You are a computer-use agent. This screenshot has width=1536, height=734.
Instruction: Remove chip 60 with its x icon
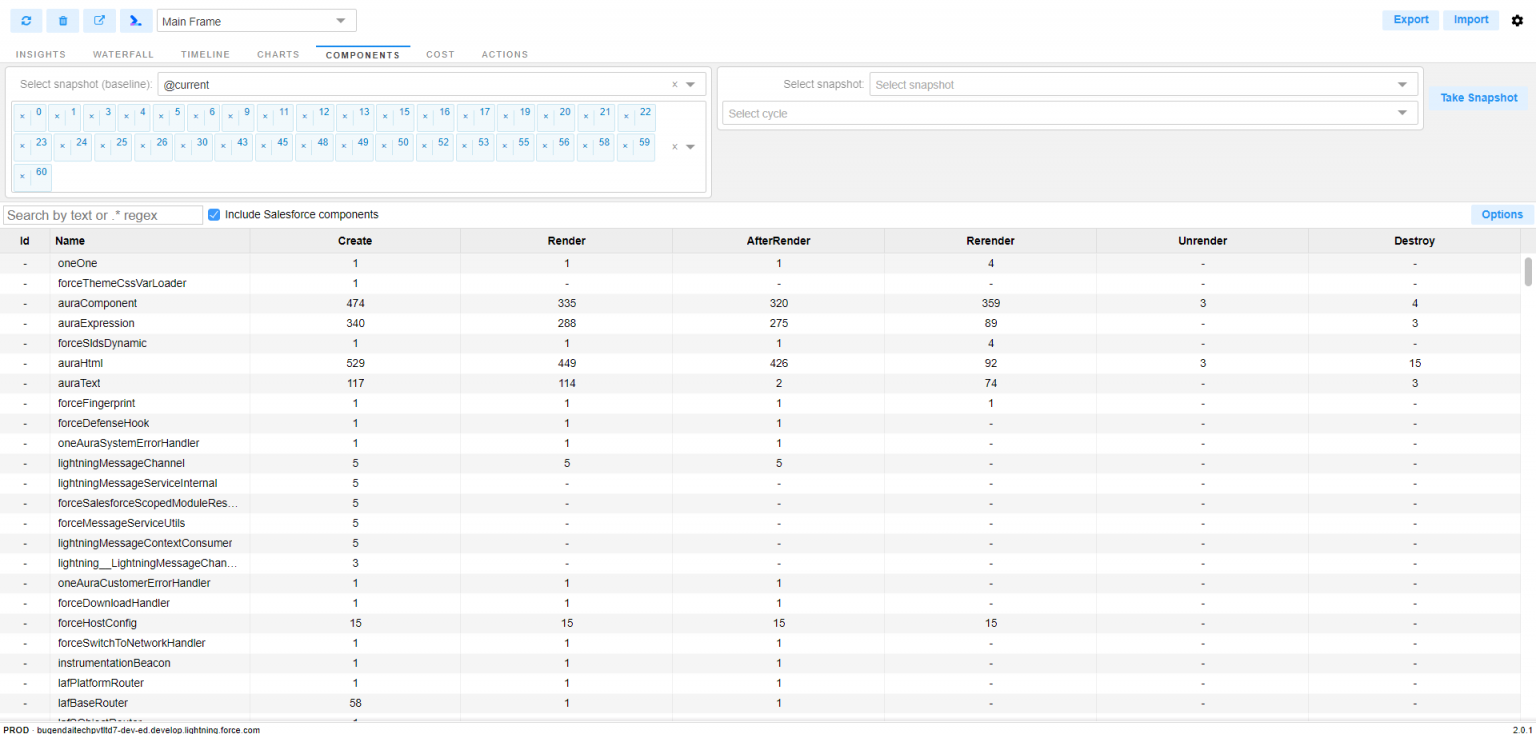pyautogui.click(x=21, y=176)
